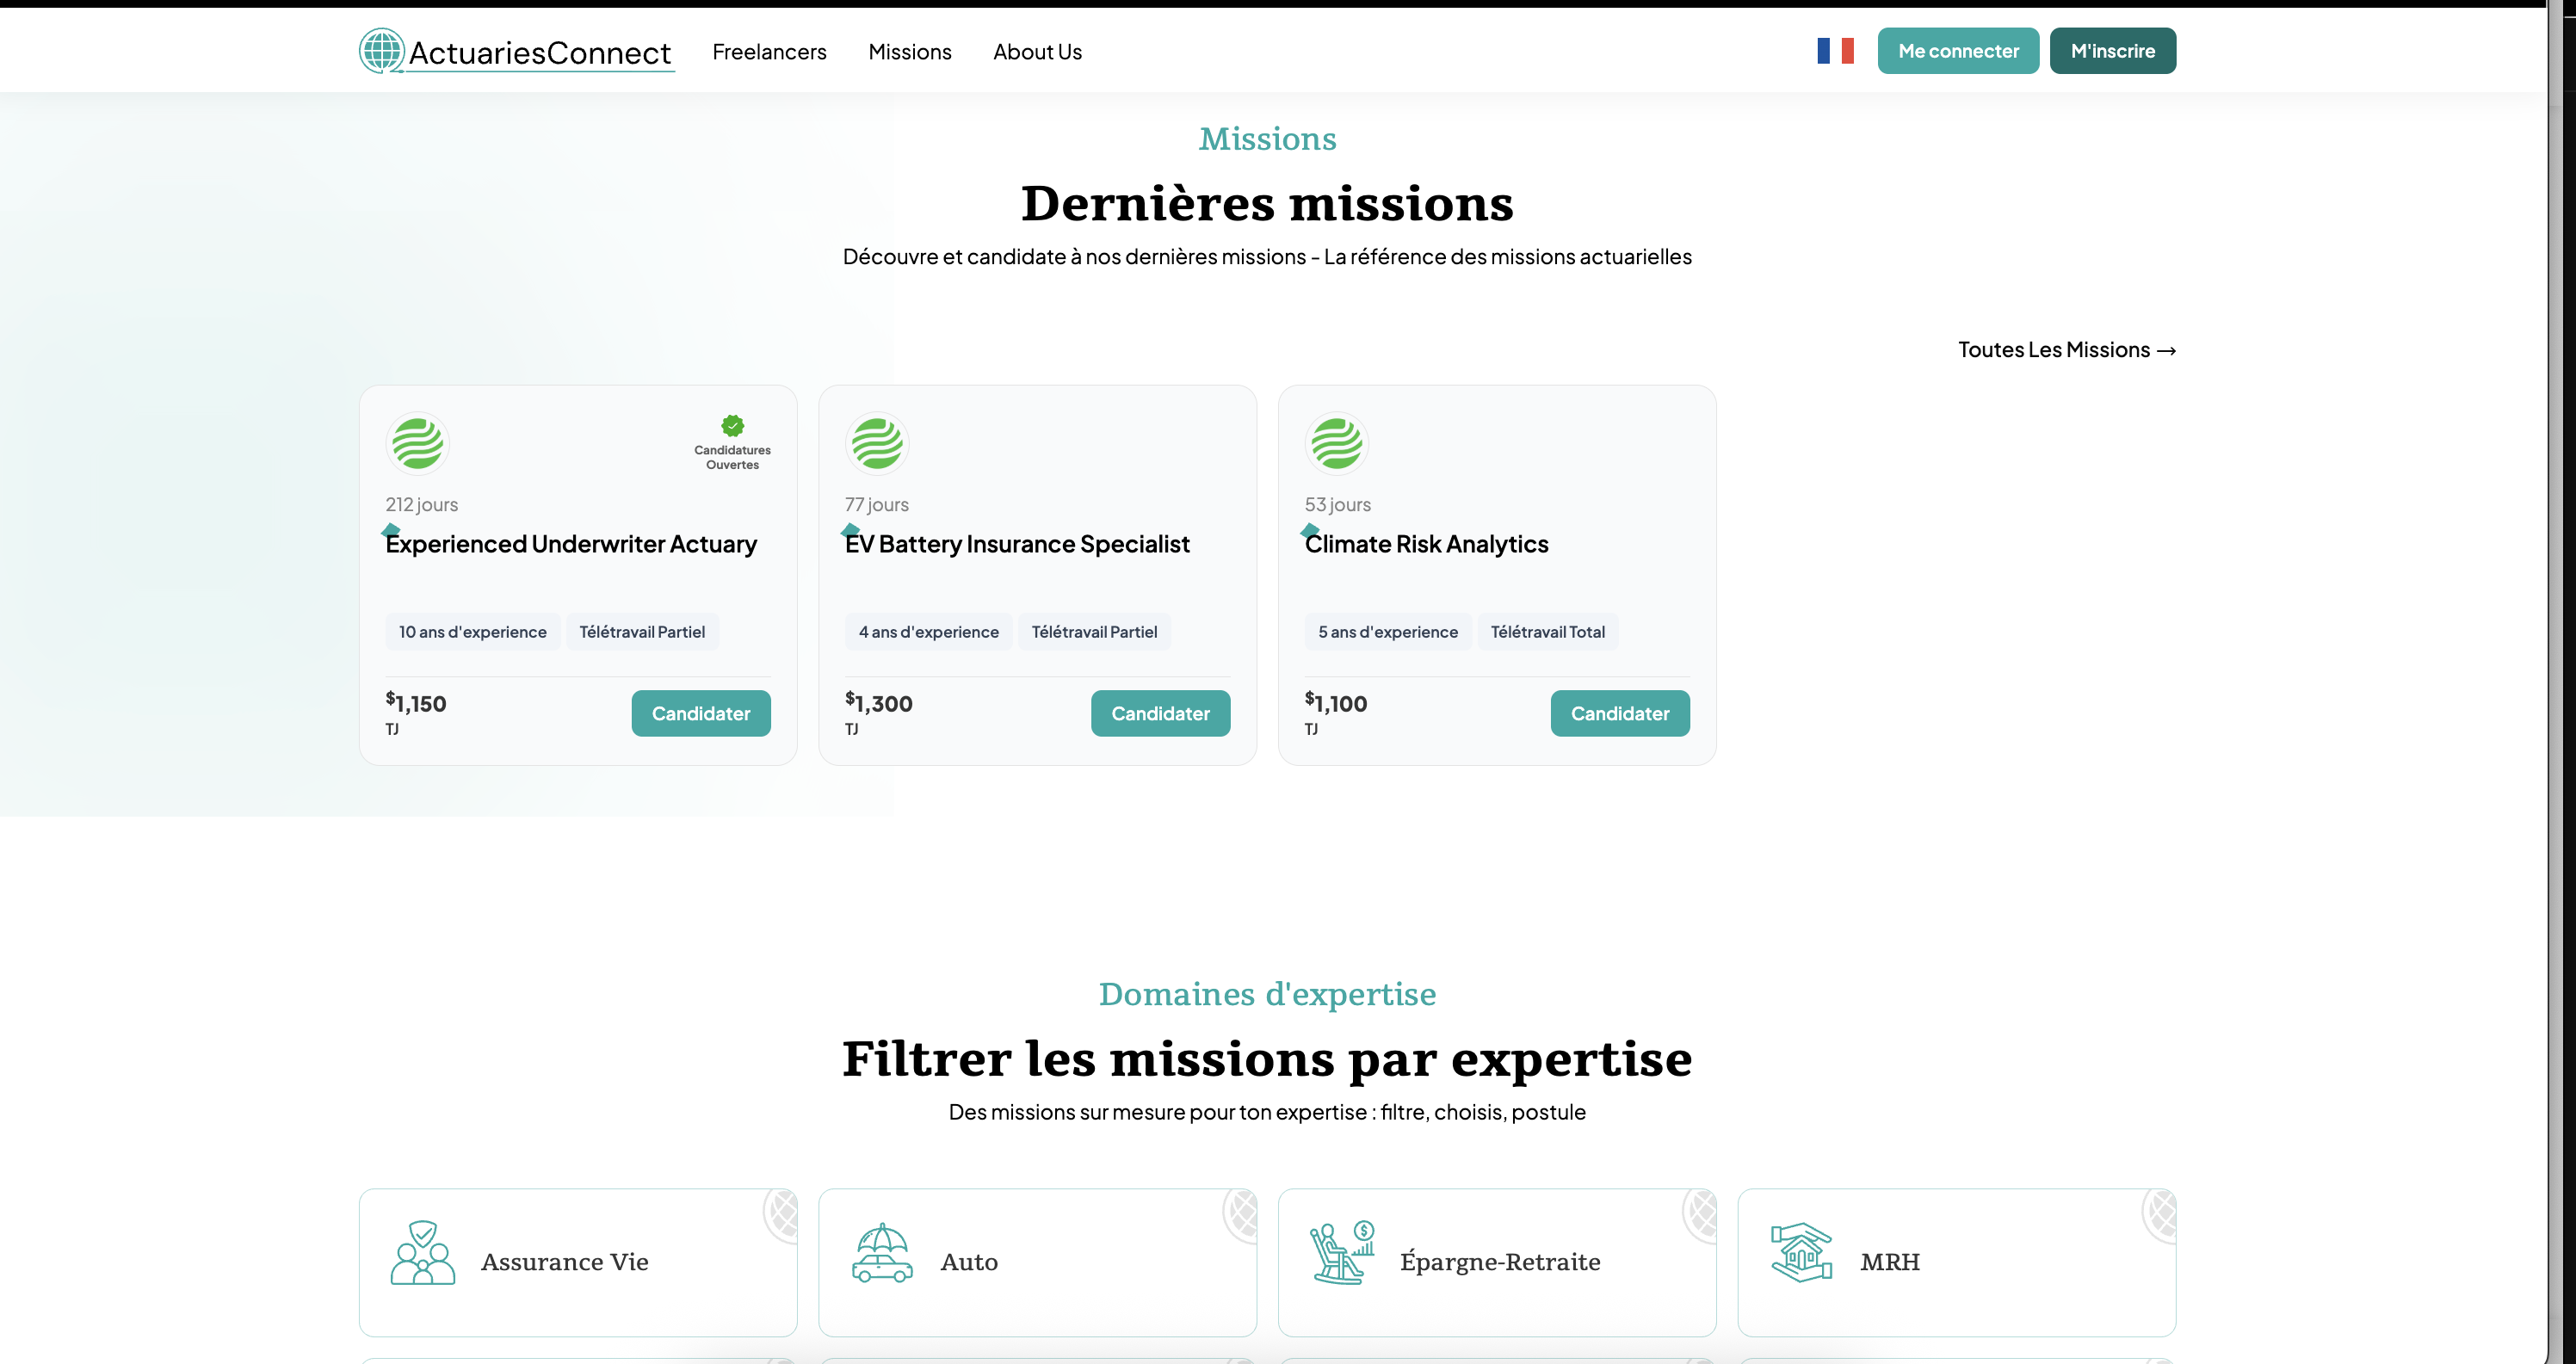Click the Domaines d'expertise subtitle

coord(1267,994)
